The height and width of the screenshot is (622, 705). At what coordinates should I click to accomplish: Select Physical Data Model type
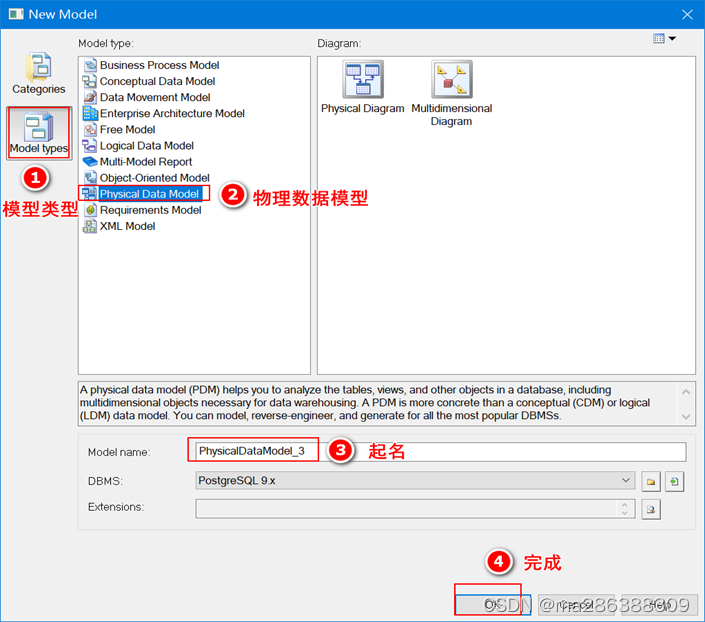(149, 194)
